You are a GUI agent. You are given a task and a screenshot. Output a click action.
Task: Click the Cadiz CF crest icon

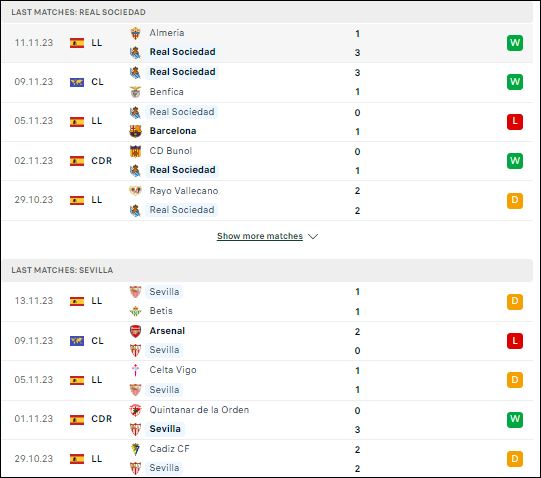(135, 449)
